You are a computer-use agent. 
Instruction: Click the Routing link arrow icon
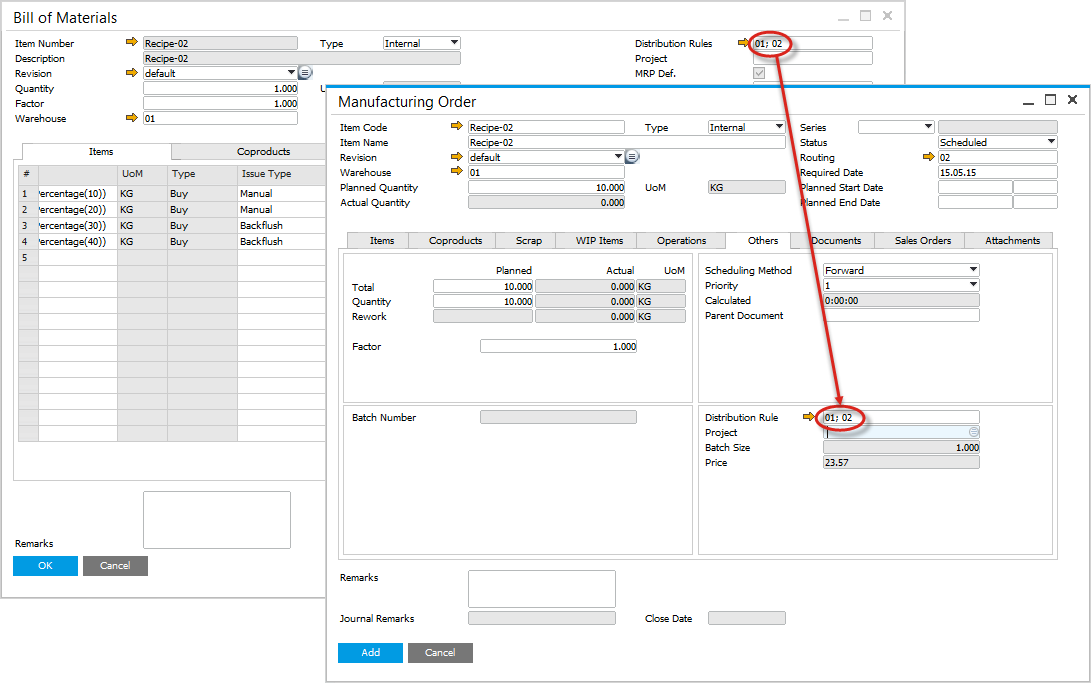click(x=928, y=157)
